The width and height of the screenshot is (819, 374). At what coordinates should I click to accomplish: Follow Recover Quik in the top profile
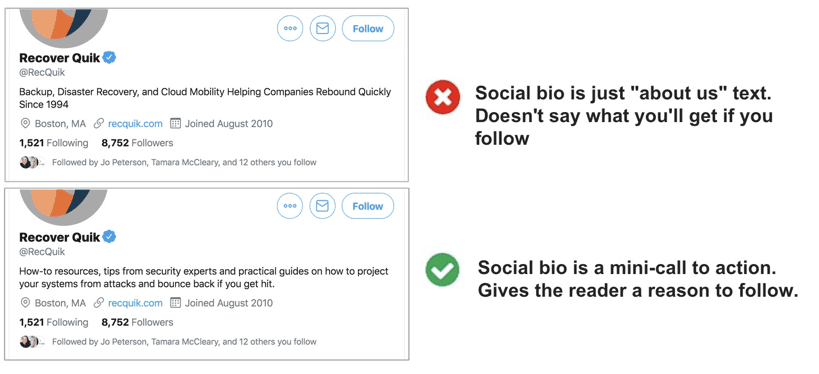(x=368, y=29)
